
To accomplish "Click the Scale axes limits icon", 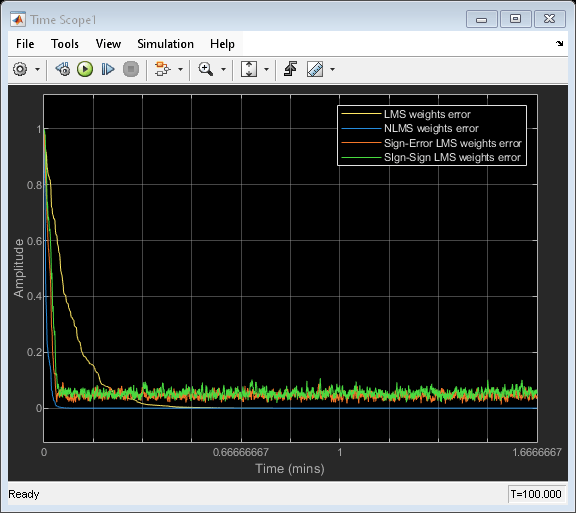I will pos(249,69).
